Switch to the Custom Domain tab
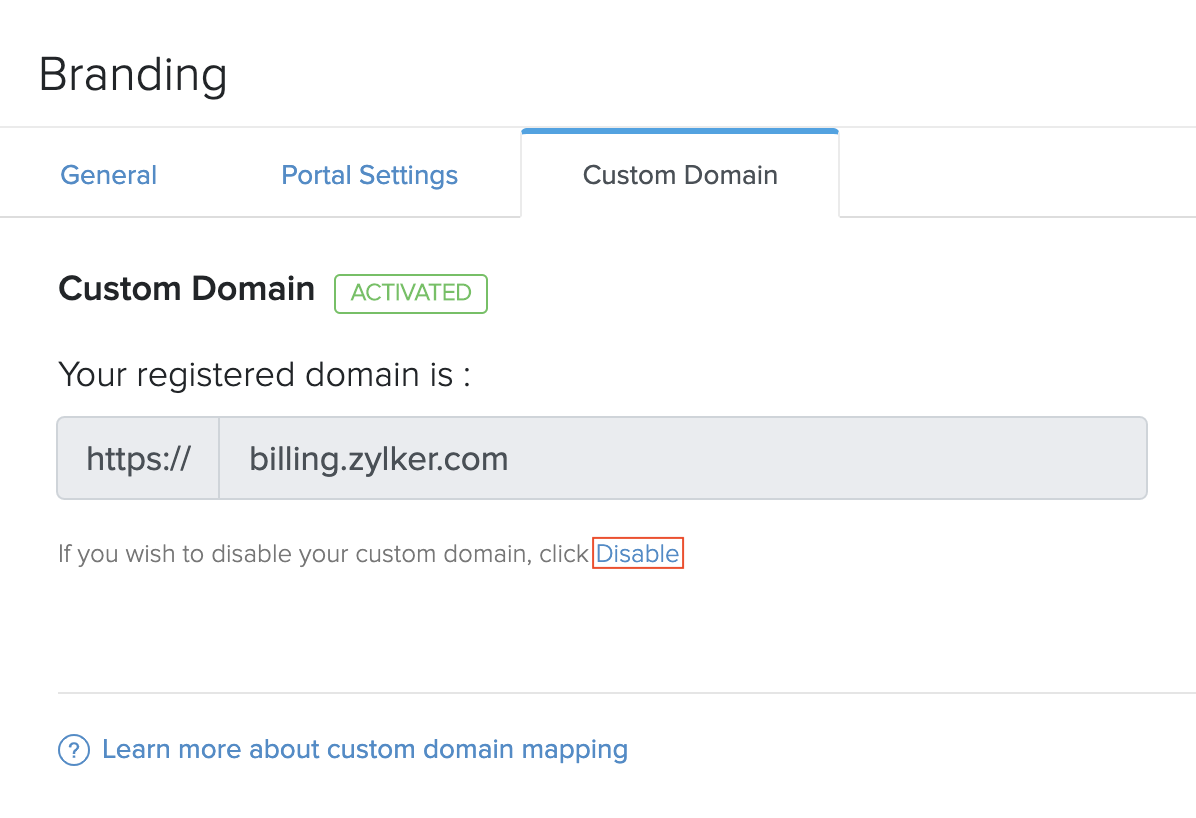The width and height of the screenshot is (1196, 818). (x=680, y=175)
